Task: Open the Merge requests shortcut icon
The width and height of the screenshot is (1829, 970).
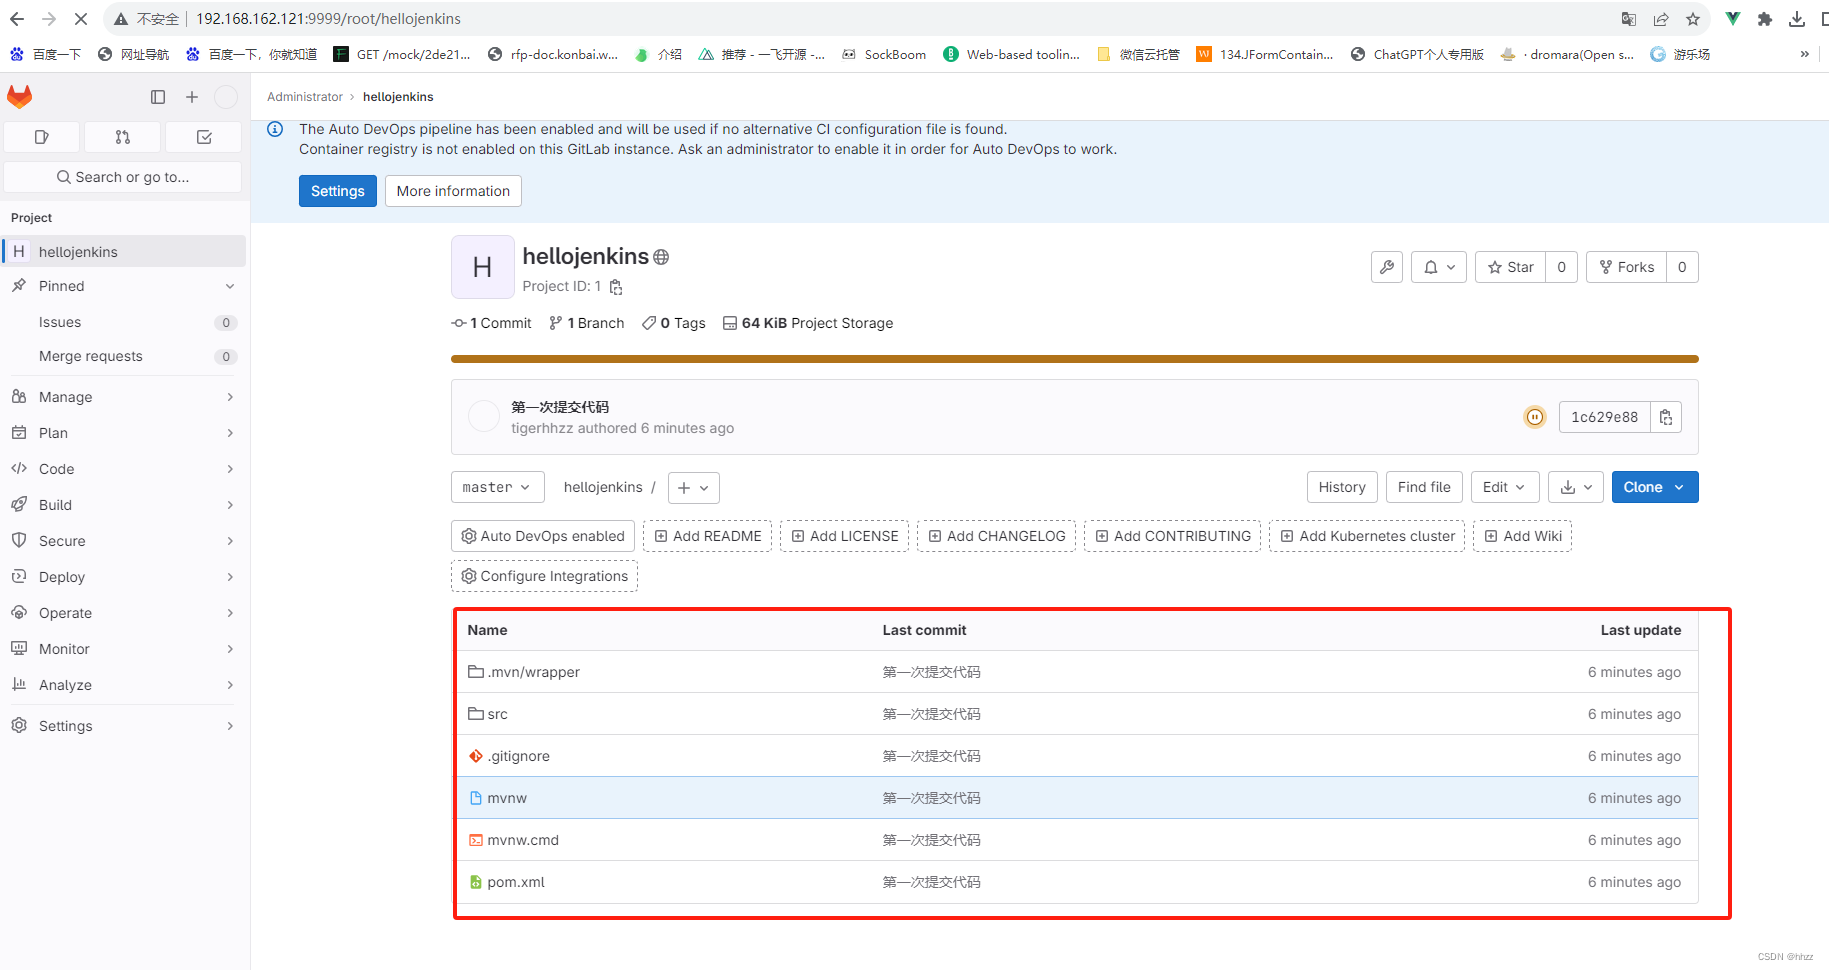Action: click(123, 137)
